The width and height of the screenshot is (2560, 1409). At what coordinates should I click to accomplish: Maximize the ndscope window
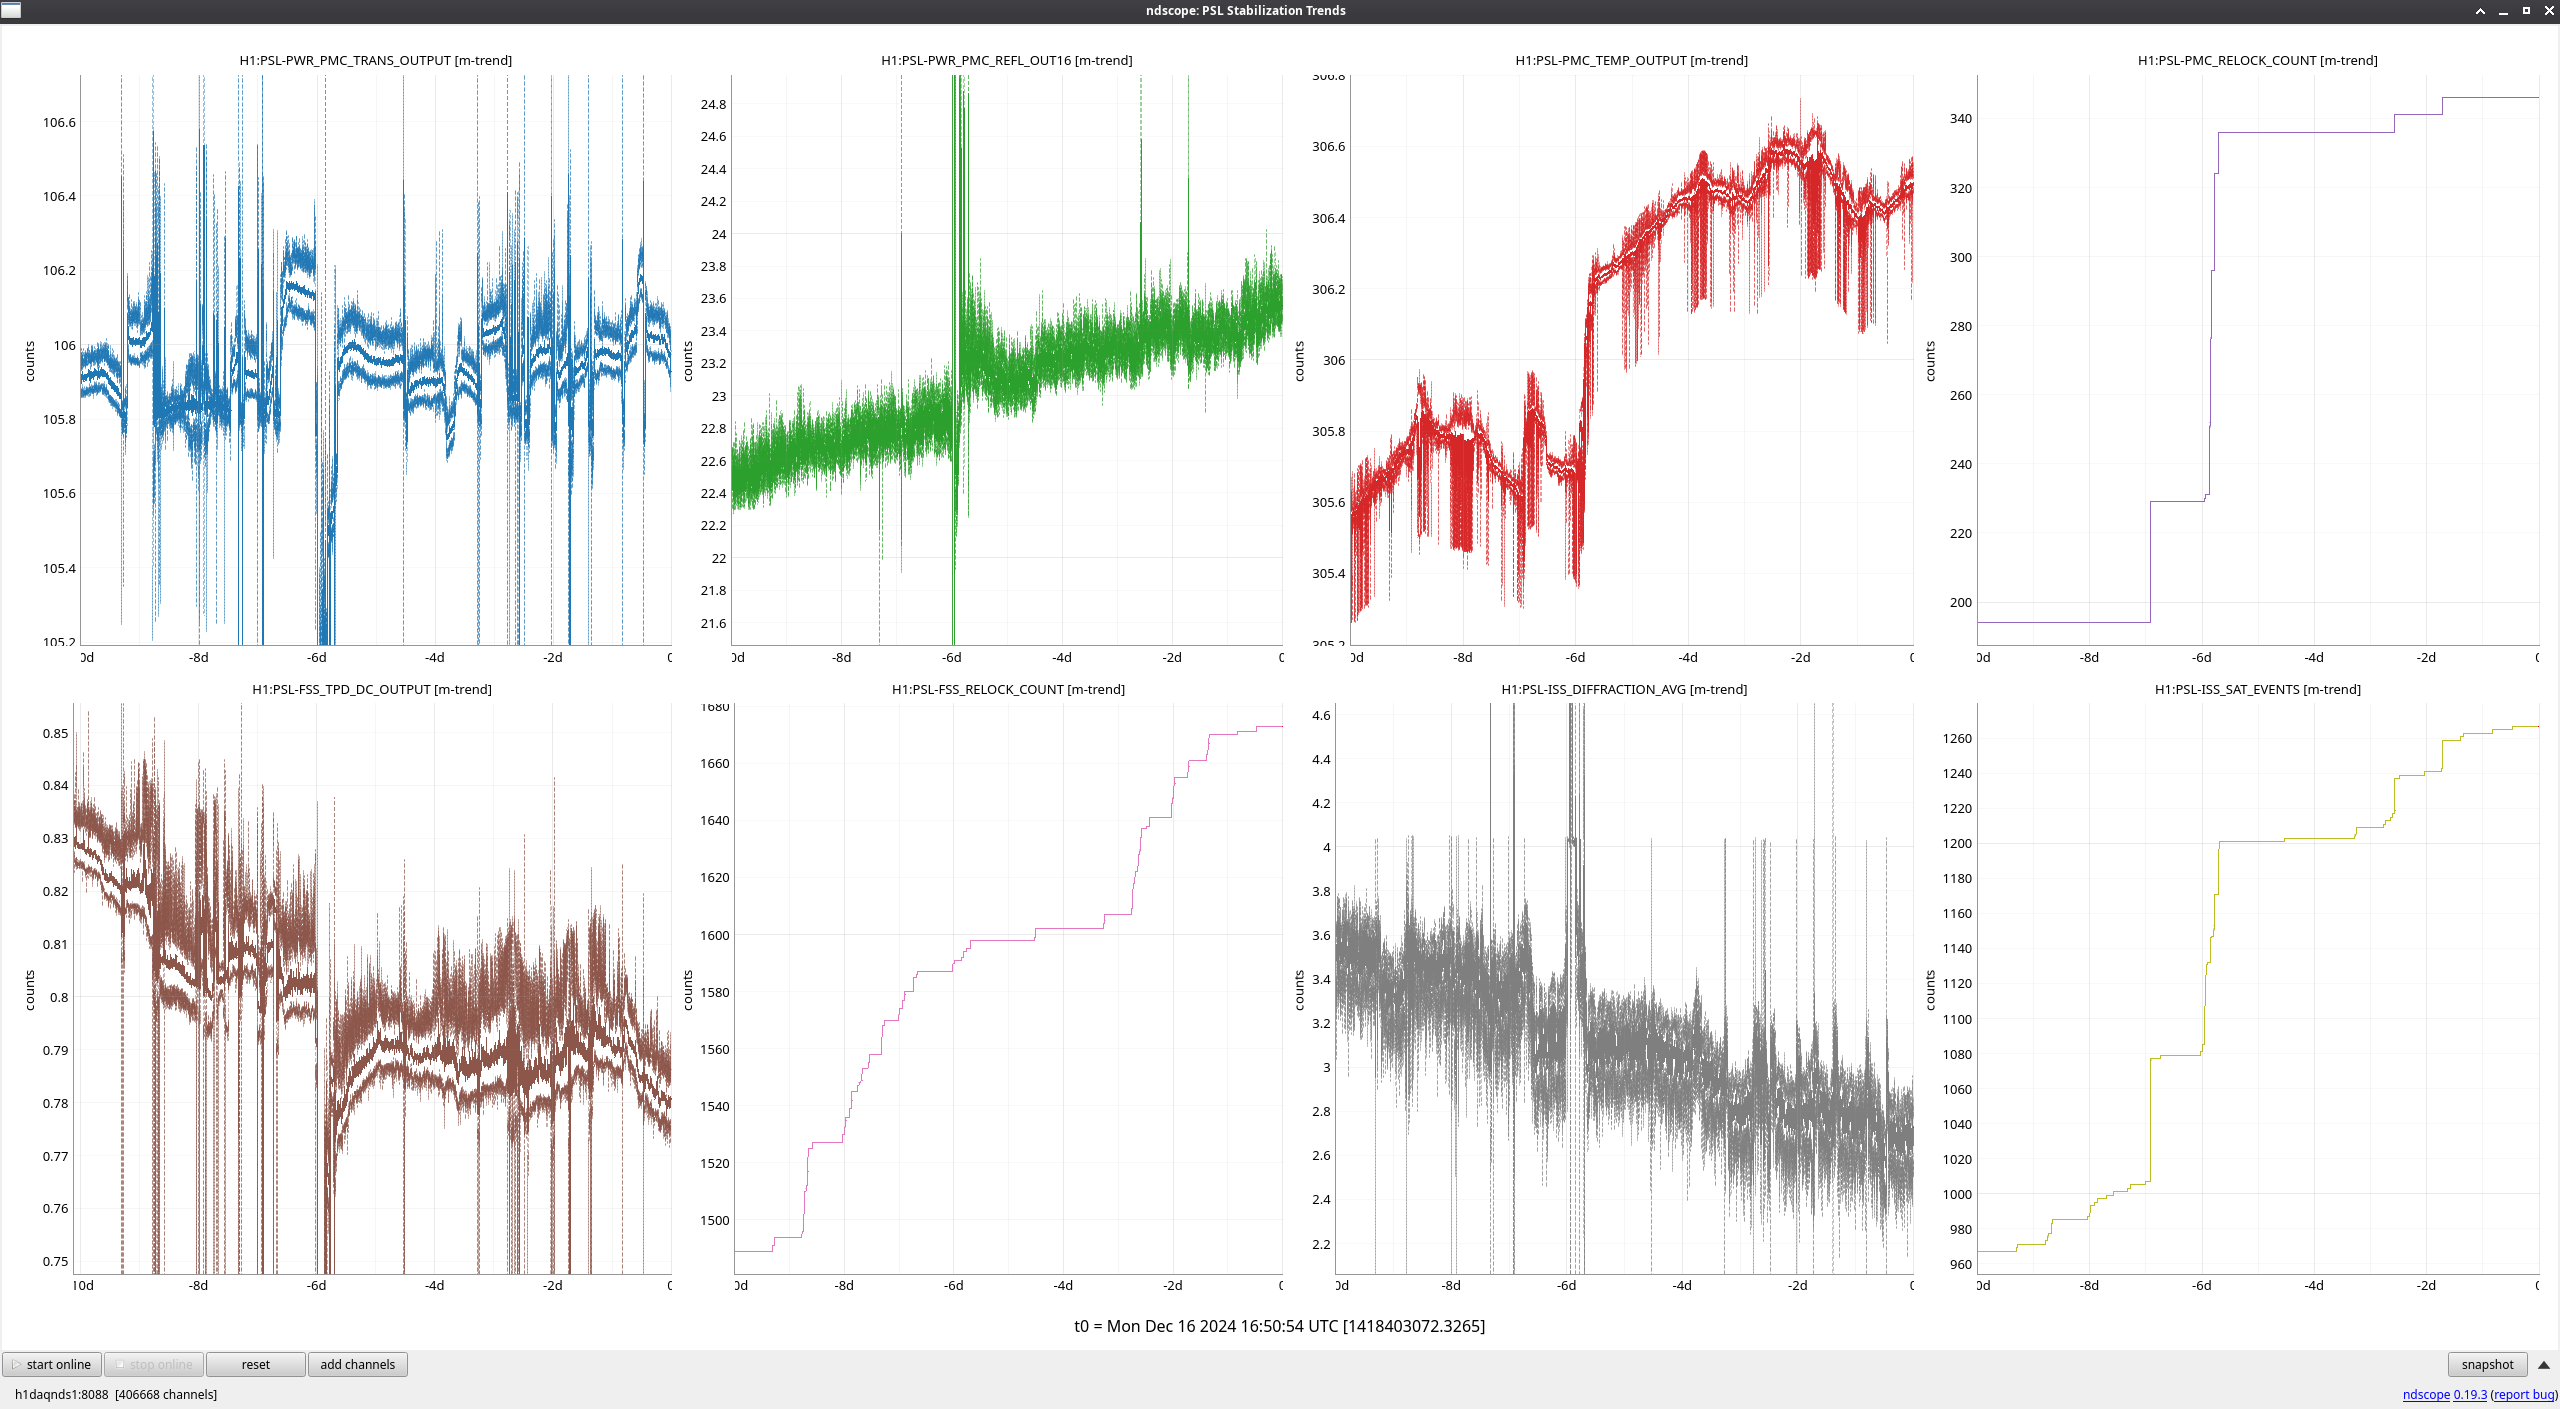pos(2526,11)
